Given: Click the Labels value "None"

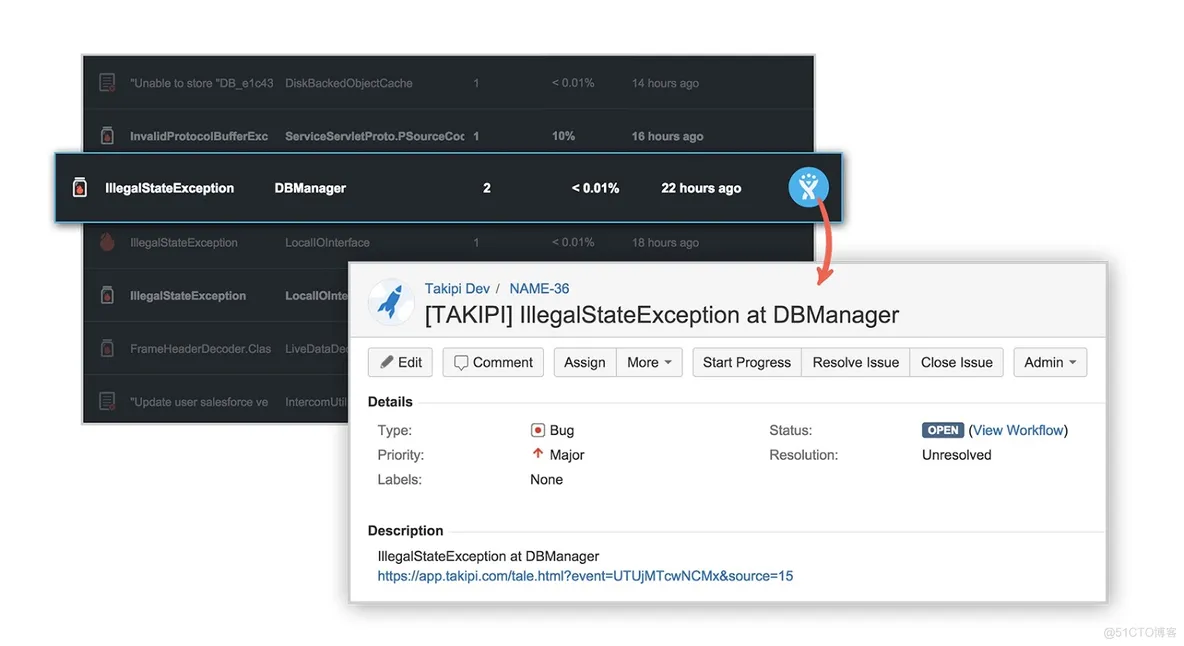Looking at the screenshot, I should tap(547, 479).
